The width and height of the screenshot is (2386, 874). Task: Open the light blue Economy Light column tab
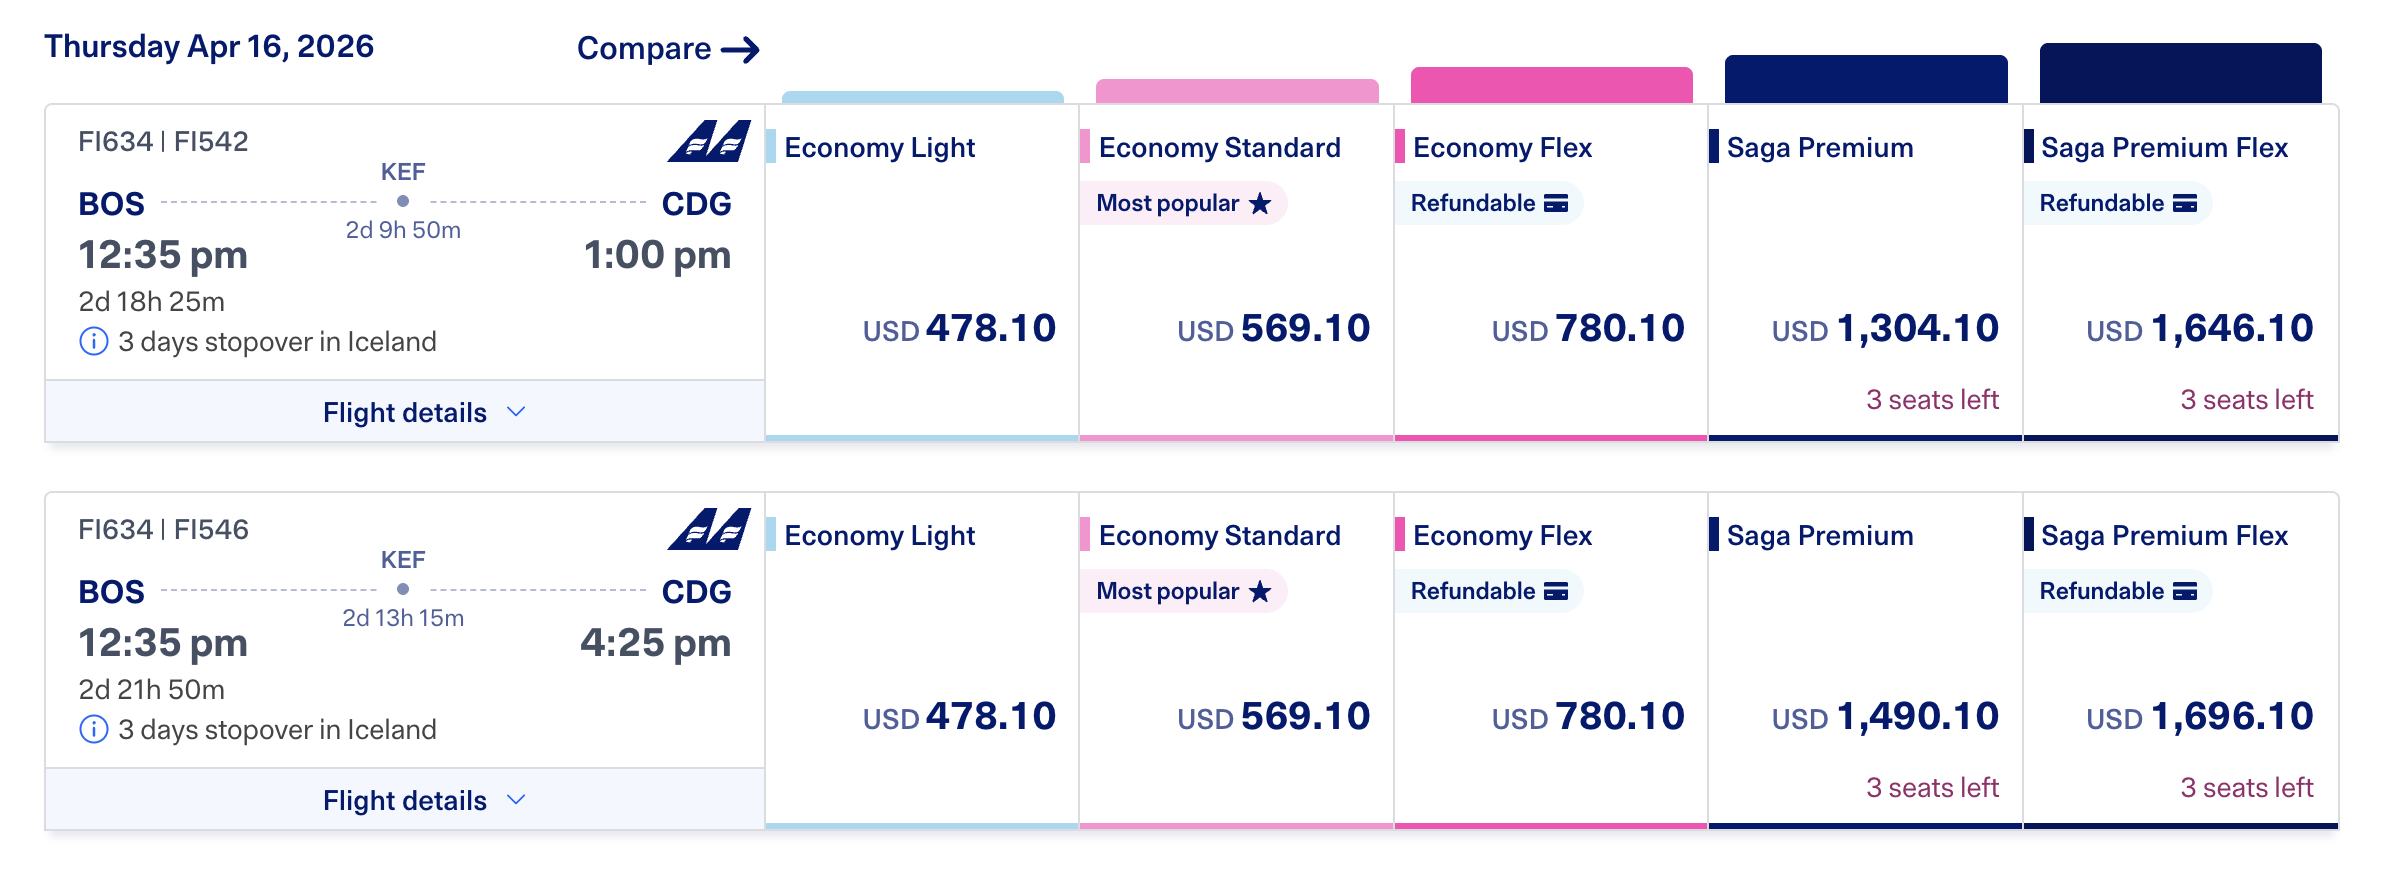click(922, 97)
